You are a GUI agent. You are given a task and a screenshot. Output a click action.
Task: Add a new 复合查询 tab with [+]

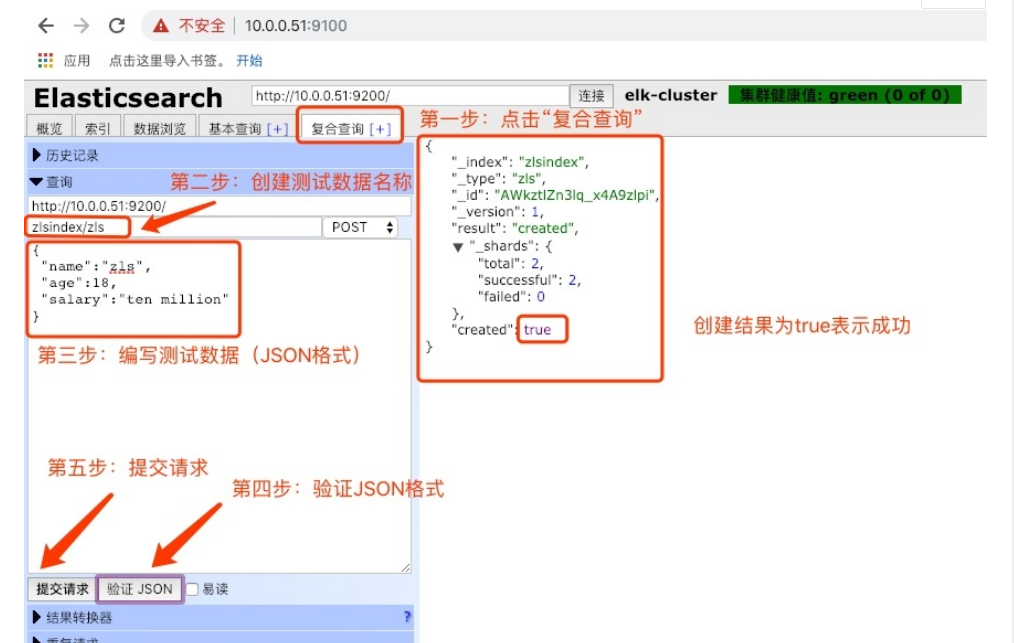[x=380, y=129]
